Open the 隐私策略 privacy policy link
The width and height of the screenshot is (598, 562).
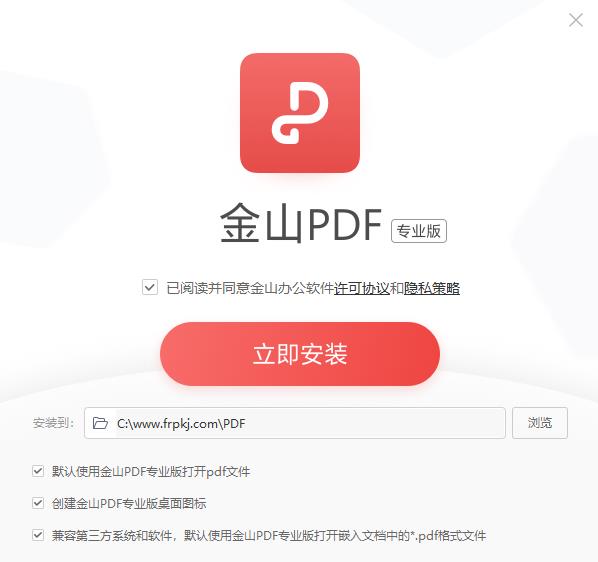(432, 288)
